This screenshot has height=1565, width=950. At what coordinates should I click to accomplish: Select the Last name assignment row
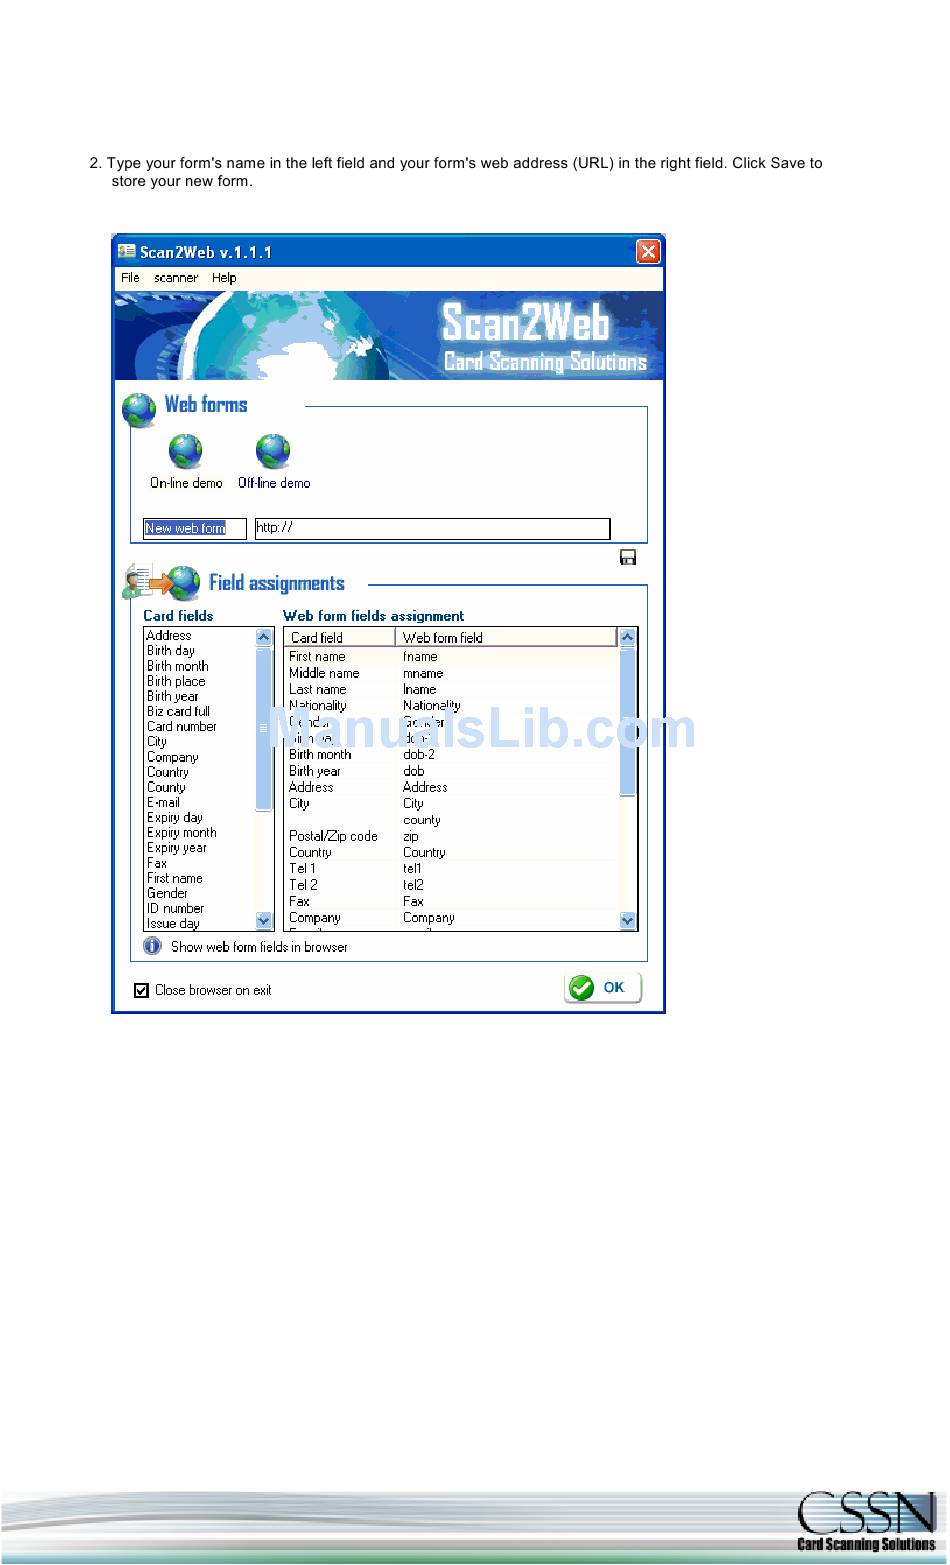click(451, 689)
